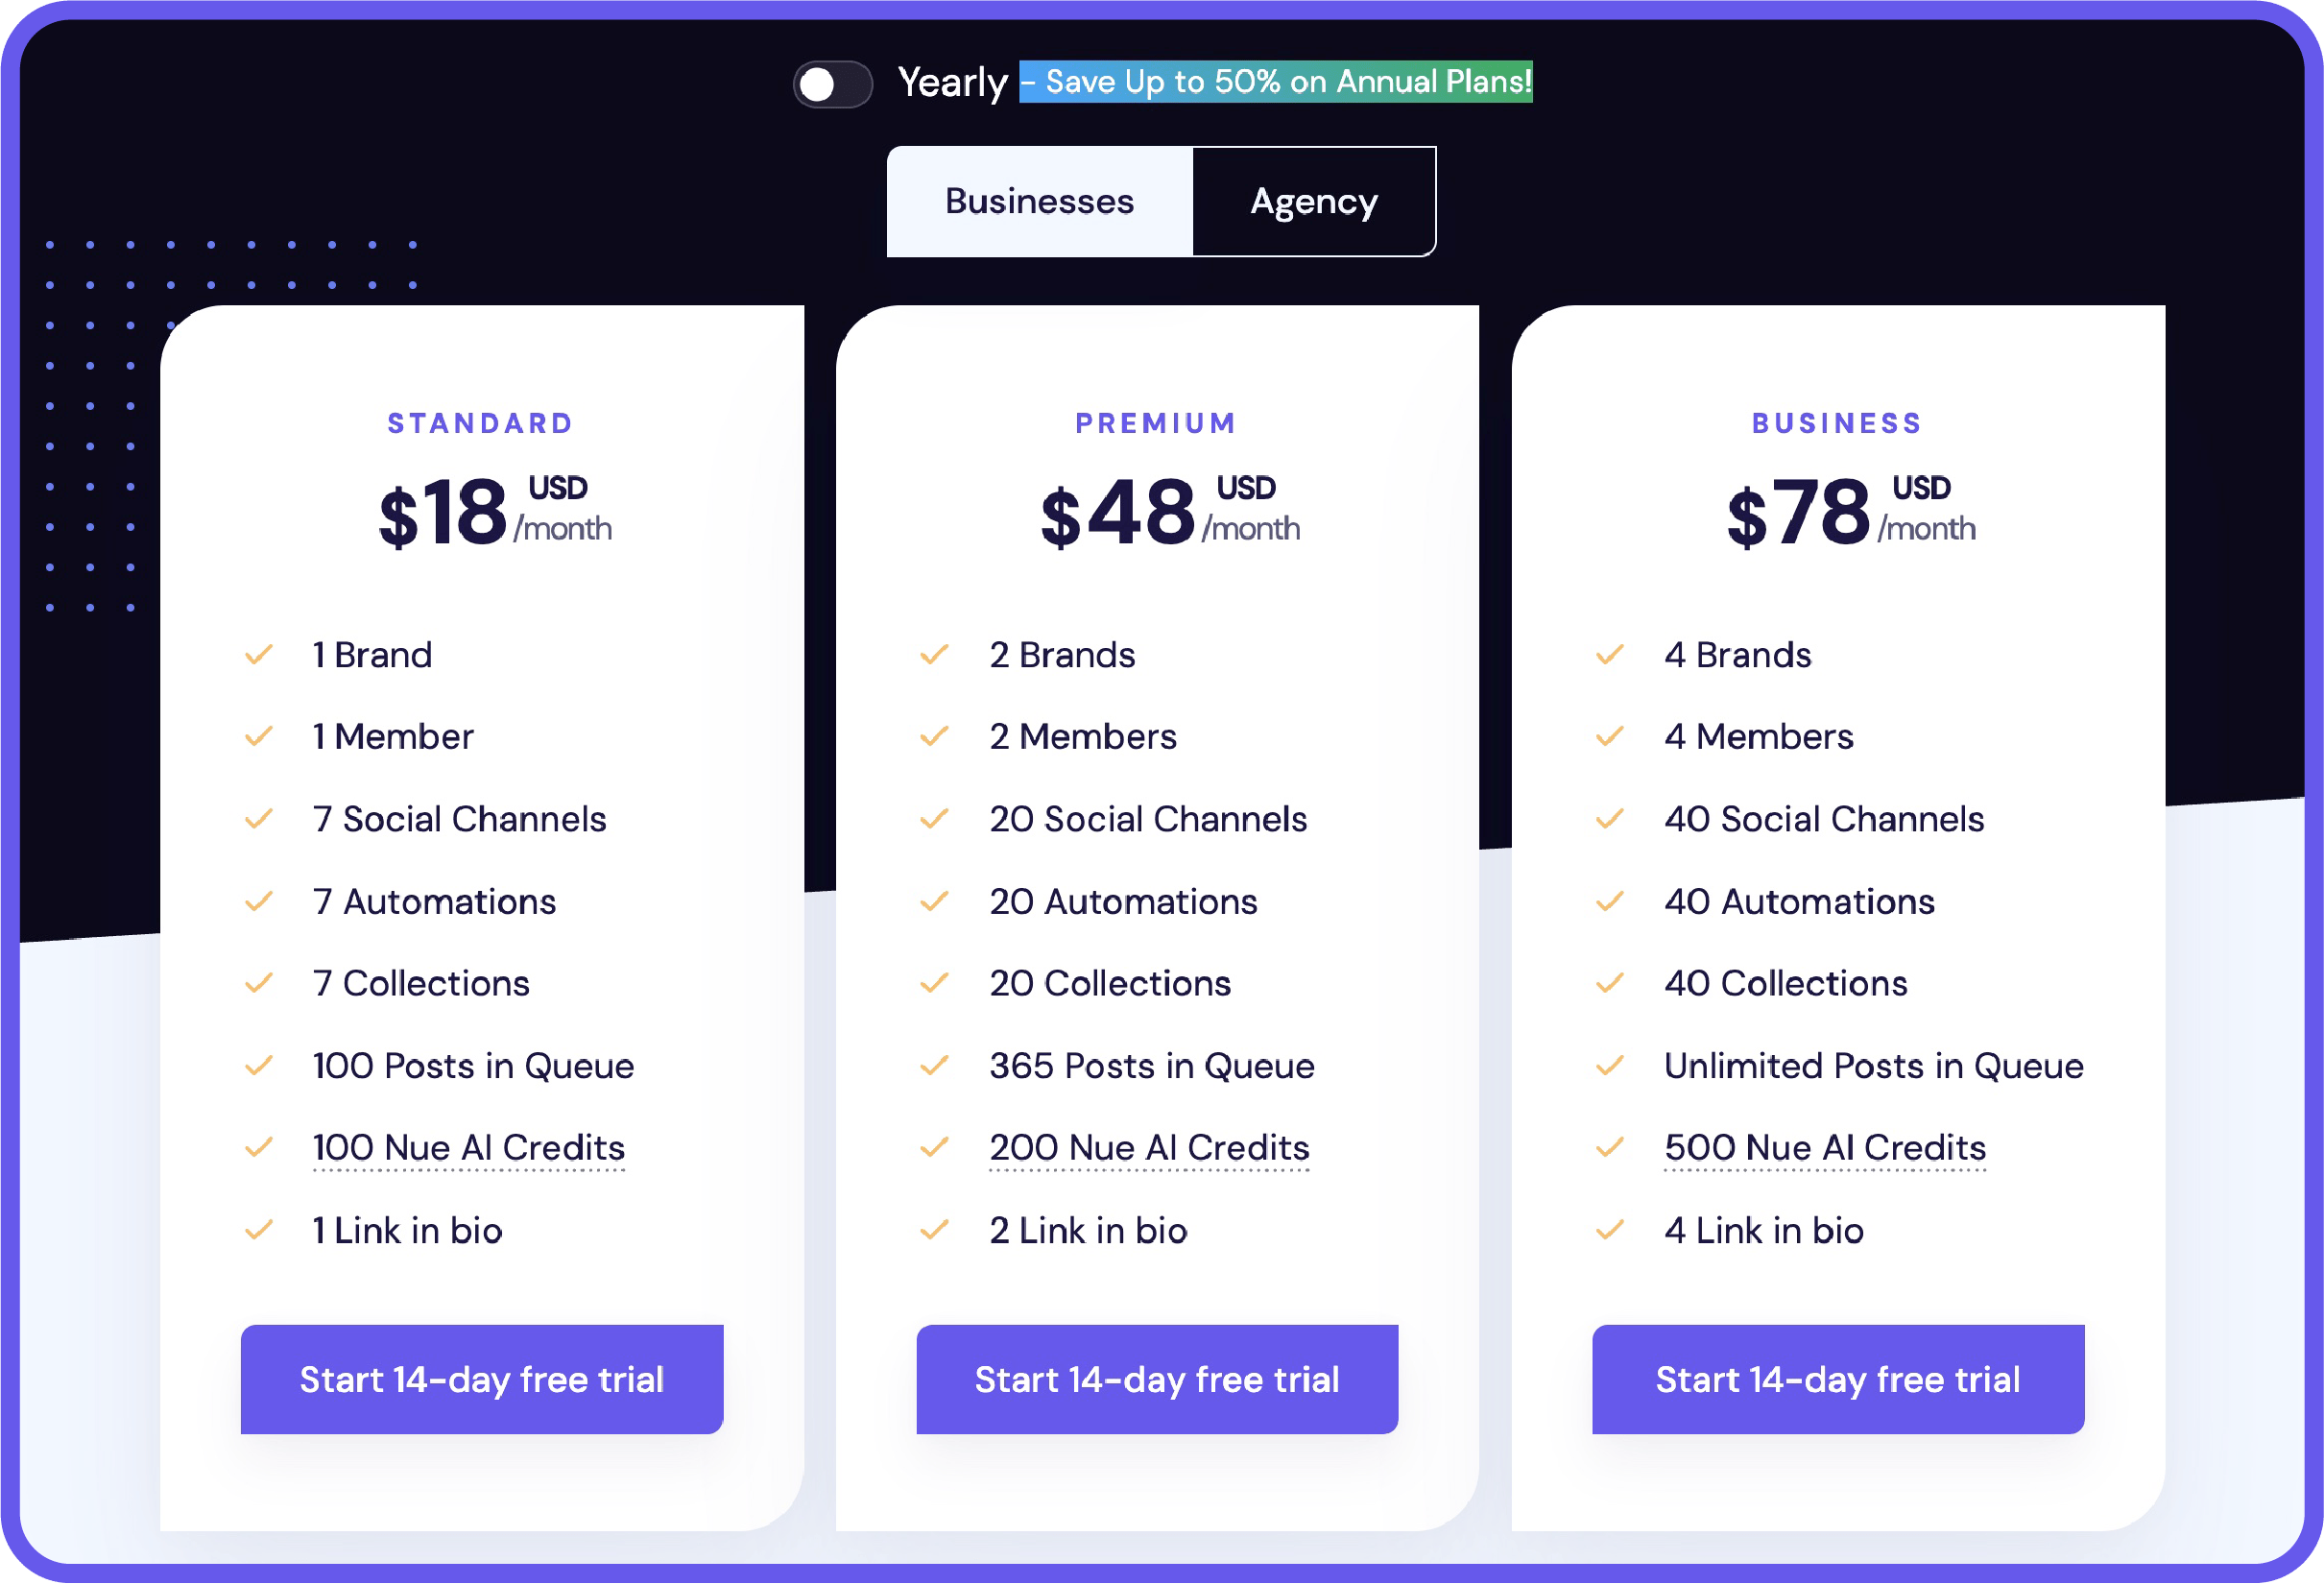
Task: Start the Business plan 14-day free trial
Action: point(1837,1379)
